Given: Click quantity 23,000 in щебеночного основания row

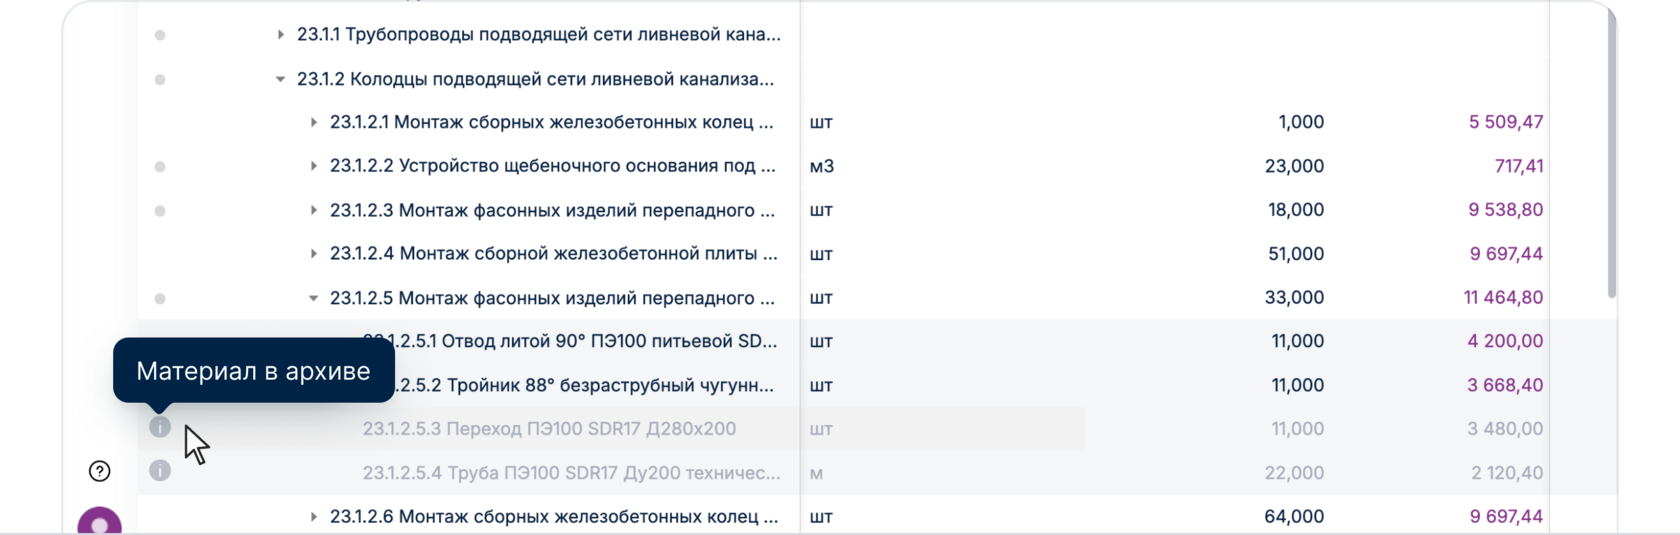Looking at the screenshot, I should (1294, 167).
